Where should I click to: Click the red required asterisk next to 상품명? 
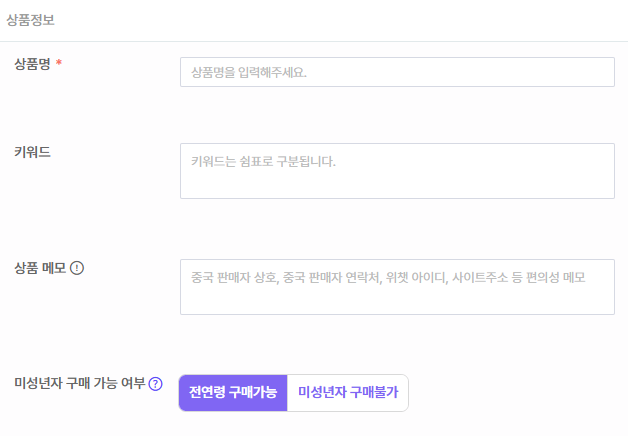pos(59,64)
